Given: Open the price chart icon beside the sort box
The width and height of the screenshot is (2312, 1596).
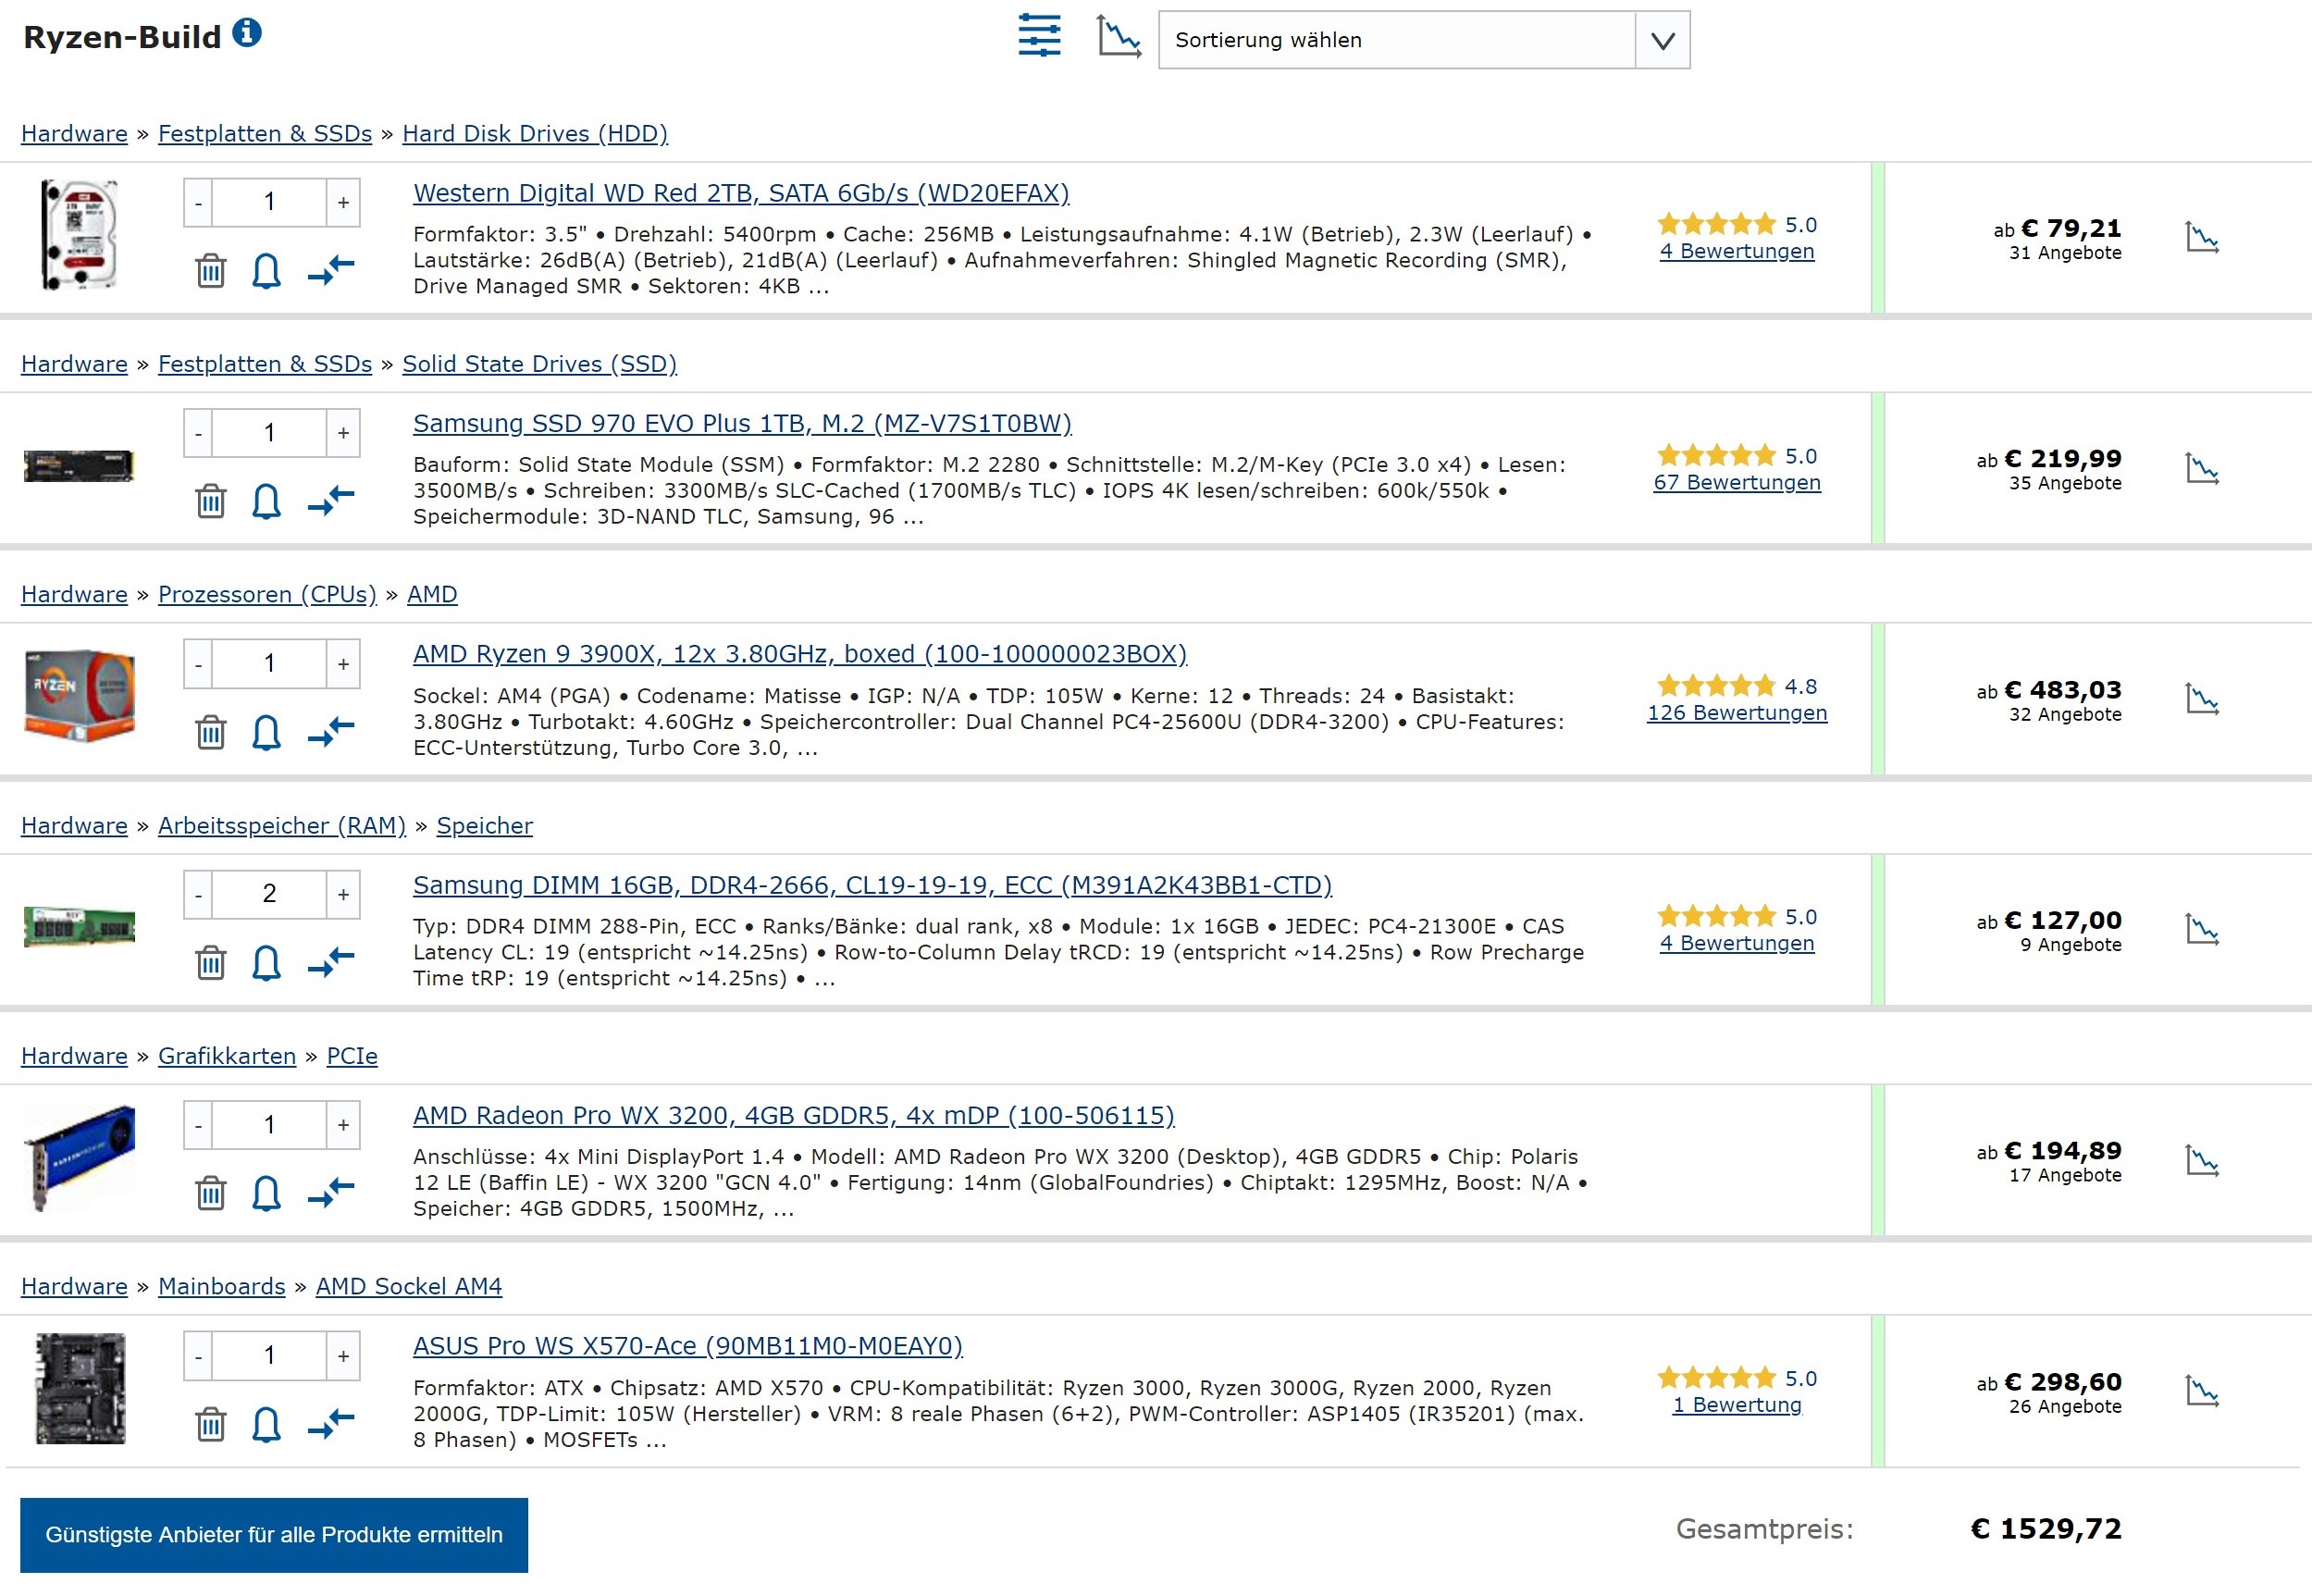Looking at the screenshot, I should pyautogui.click(x=1118, y=37).
